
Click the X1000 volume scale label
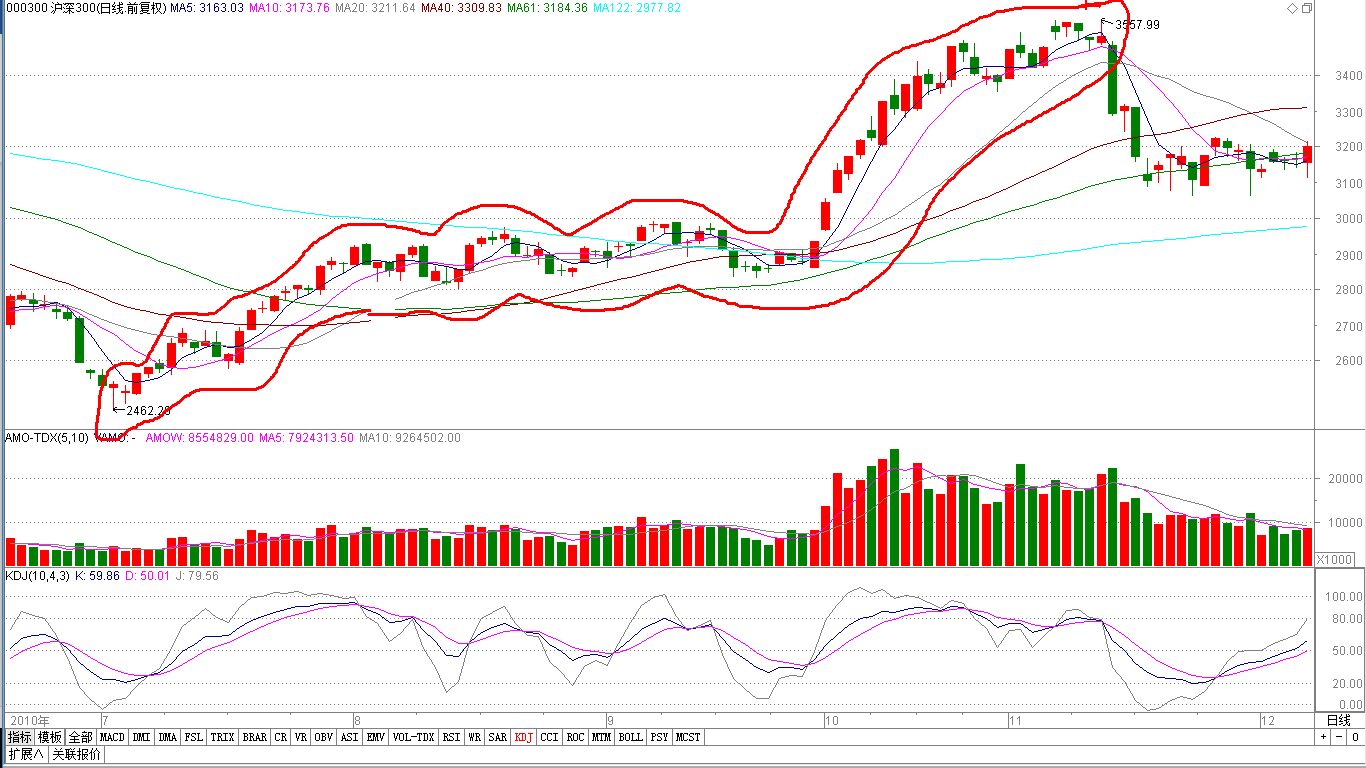pos(1337,559)
